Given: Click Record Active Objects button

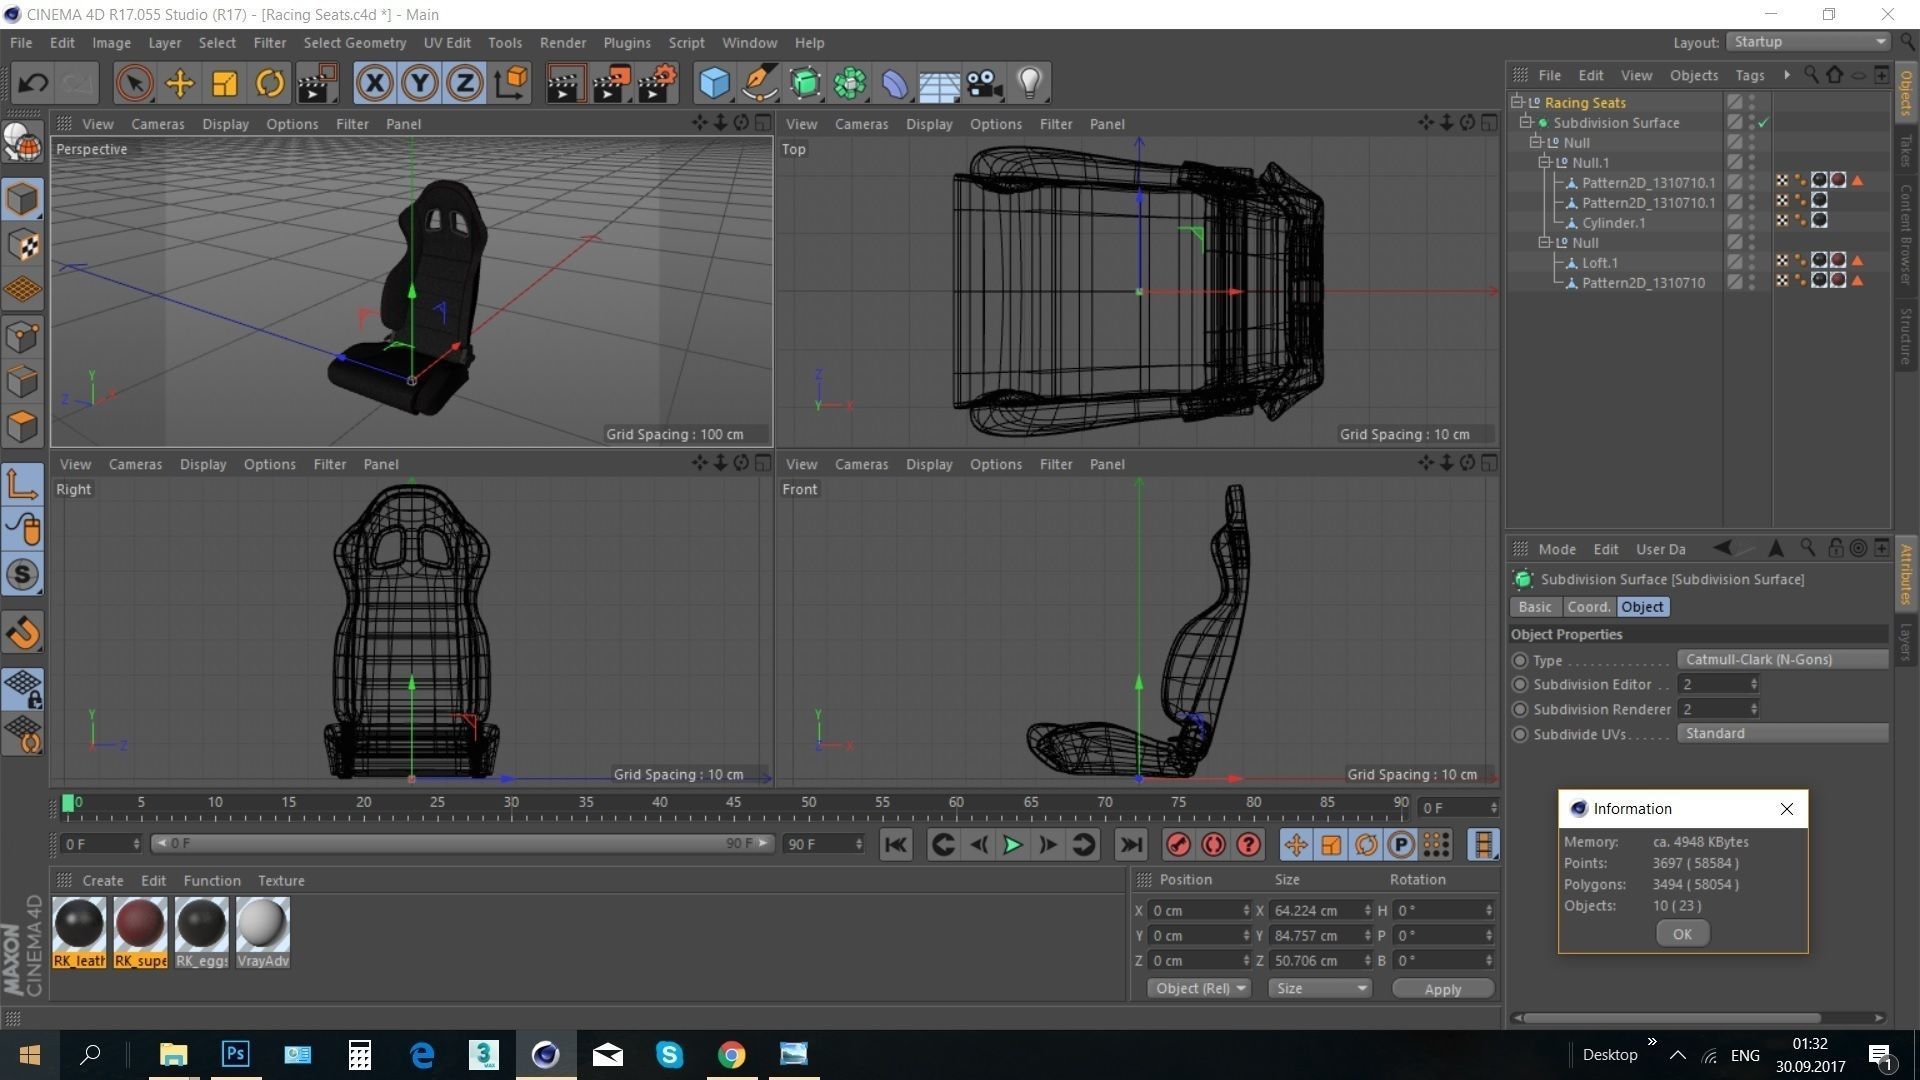Looking at the screenshot, I should tap(1179, 845).
